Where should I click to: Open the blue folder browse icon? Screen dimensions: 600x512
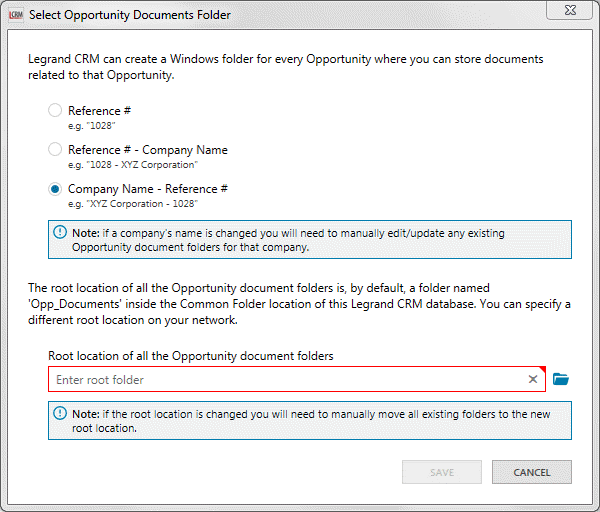click(561, 379)
